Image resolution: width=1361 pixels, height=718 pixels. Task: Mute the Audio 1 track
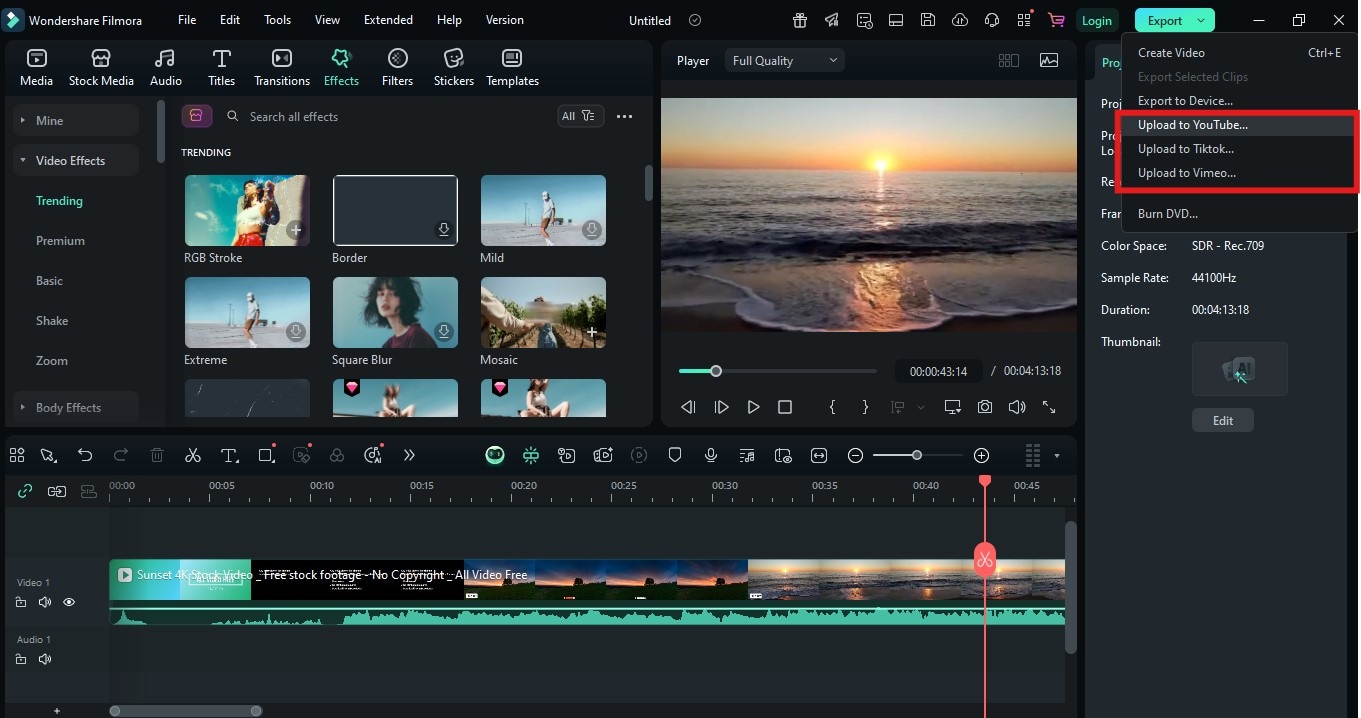[x=44, y=658]
